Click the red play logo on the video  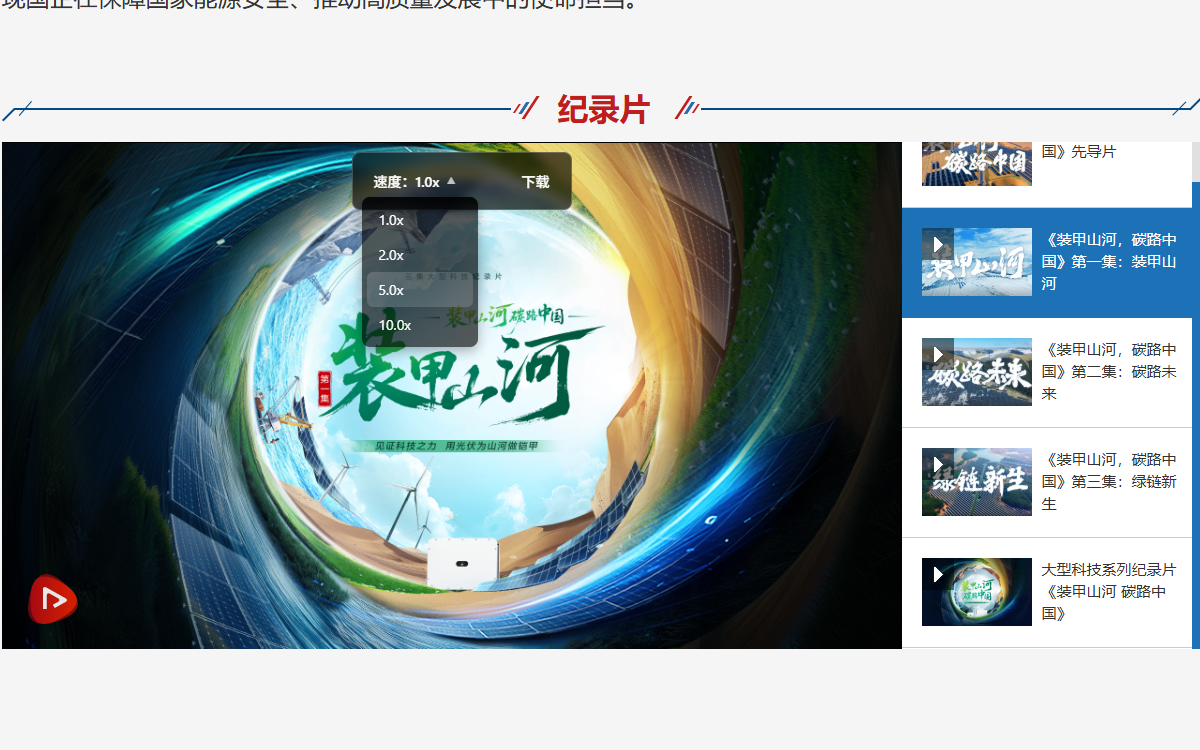point(52,599)
